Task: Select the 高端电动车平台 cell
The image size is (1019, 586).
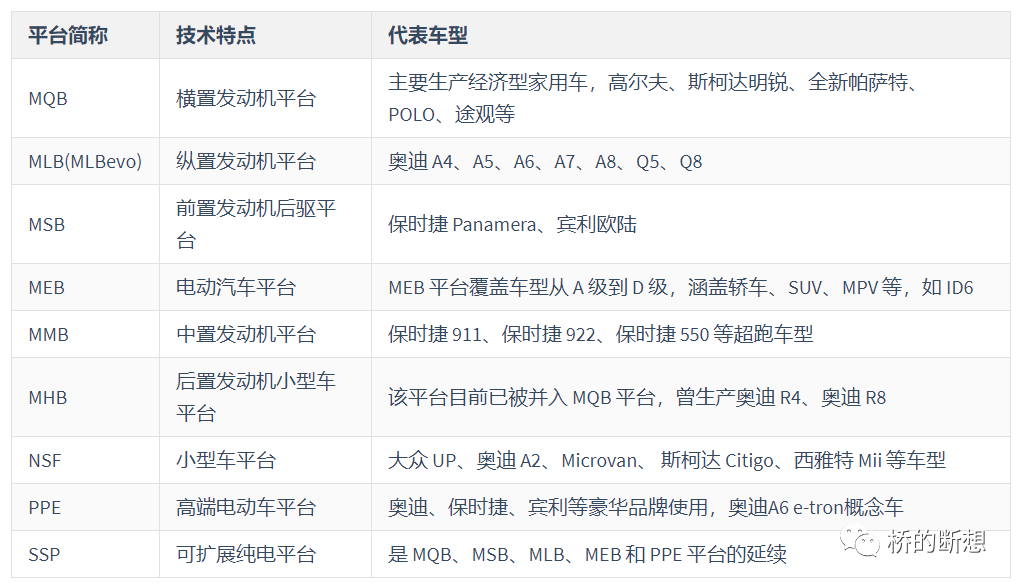Action: click(265, 507)
